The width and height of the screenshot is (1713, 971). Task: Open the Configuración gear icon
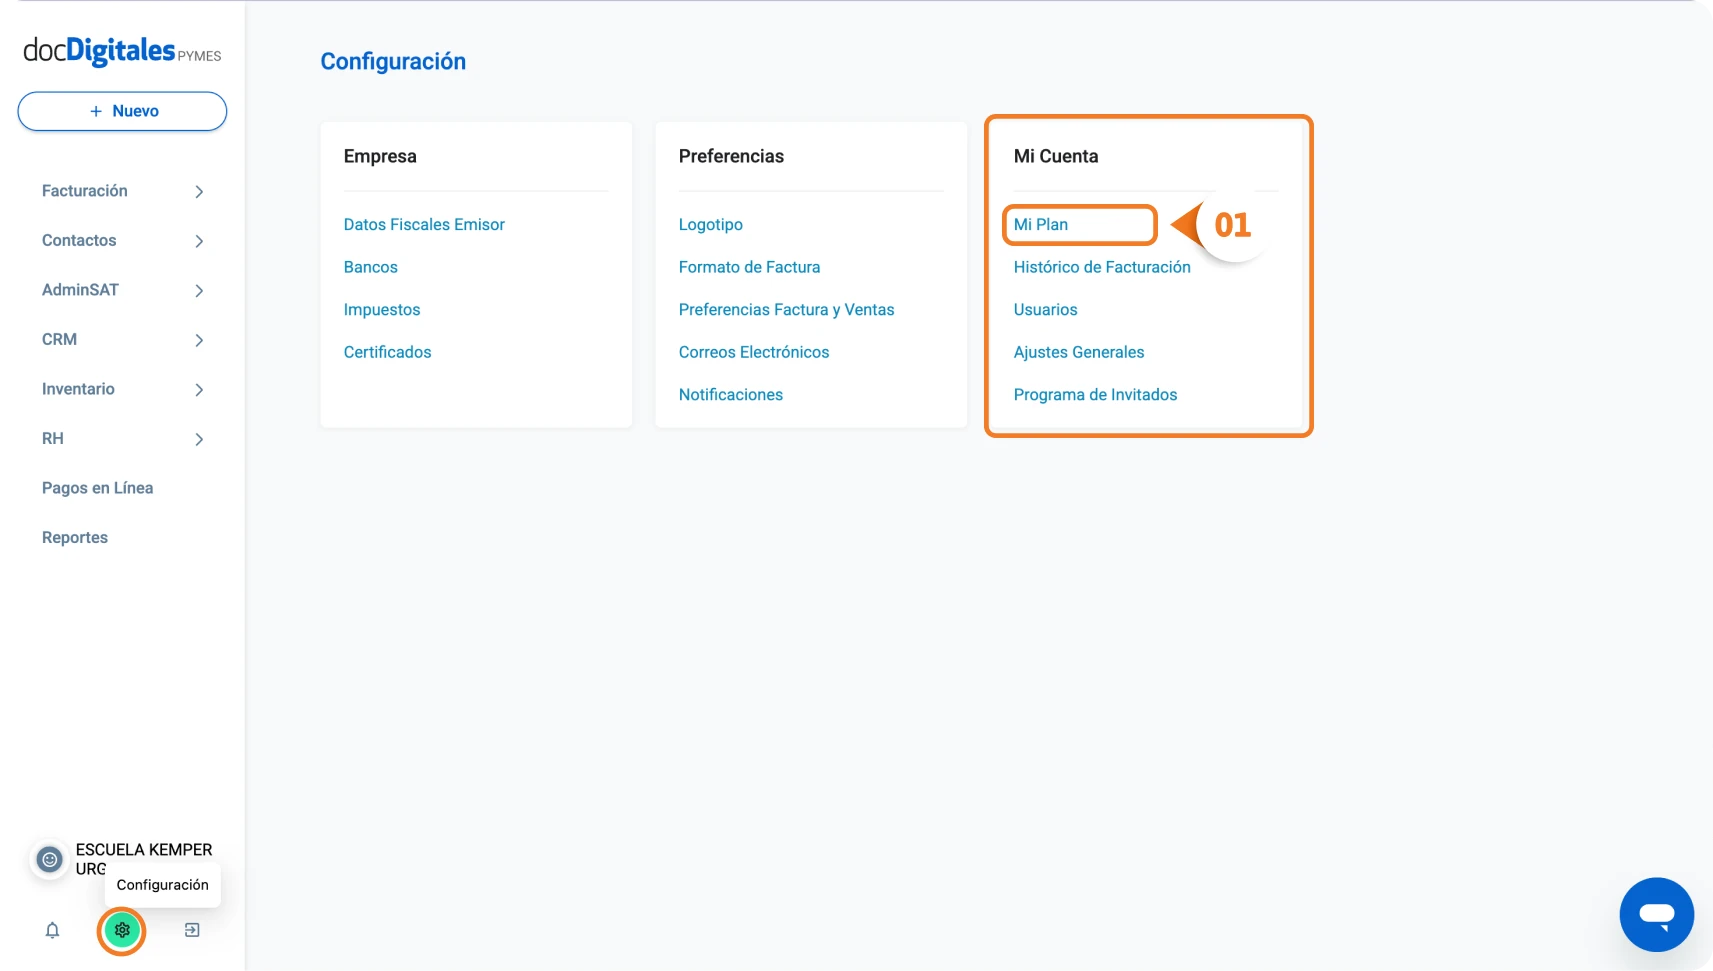(122, 930)
